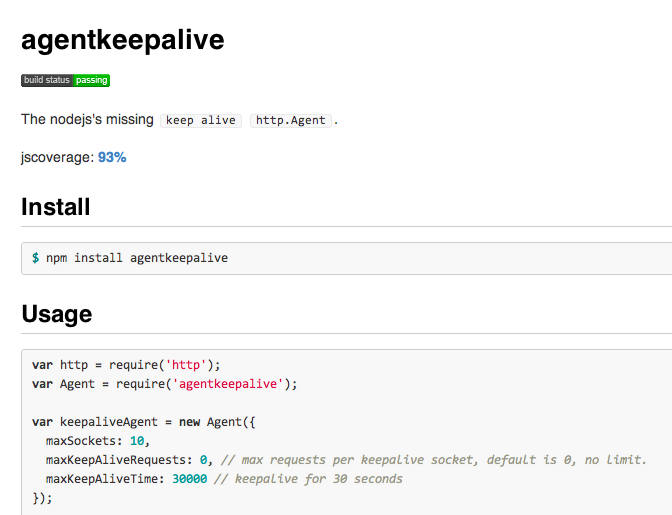Click the 30000 value of maxKeepAliveTime
The image size is (672, 515).
pos(189,479)
